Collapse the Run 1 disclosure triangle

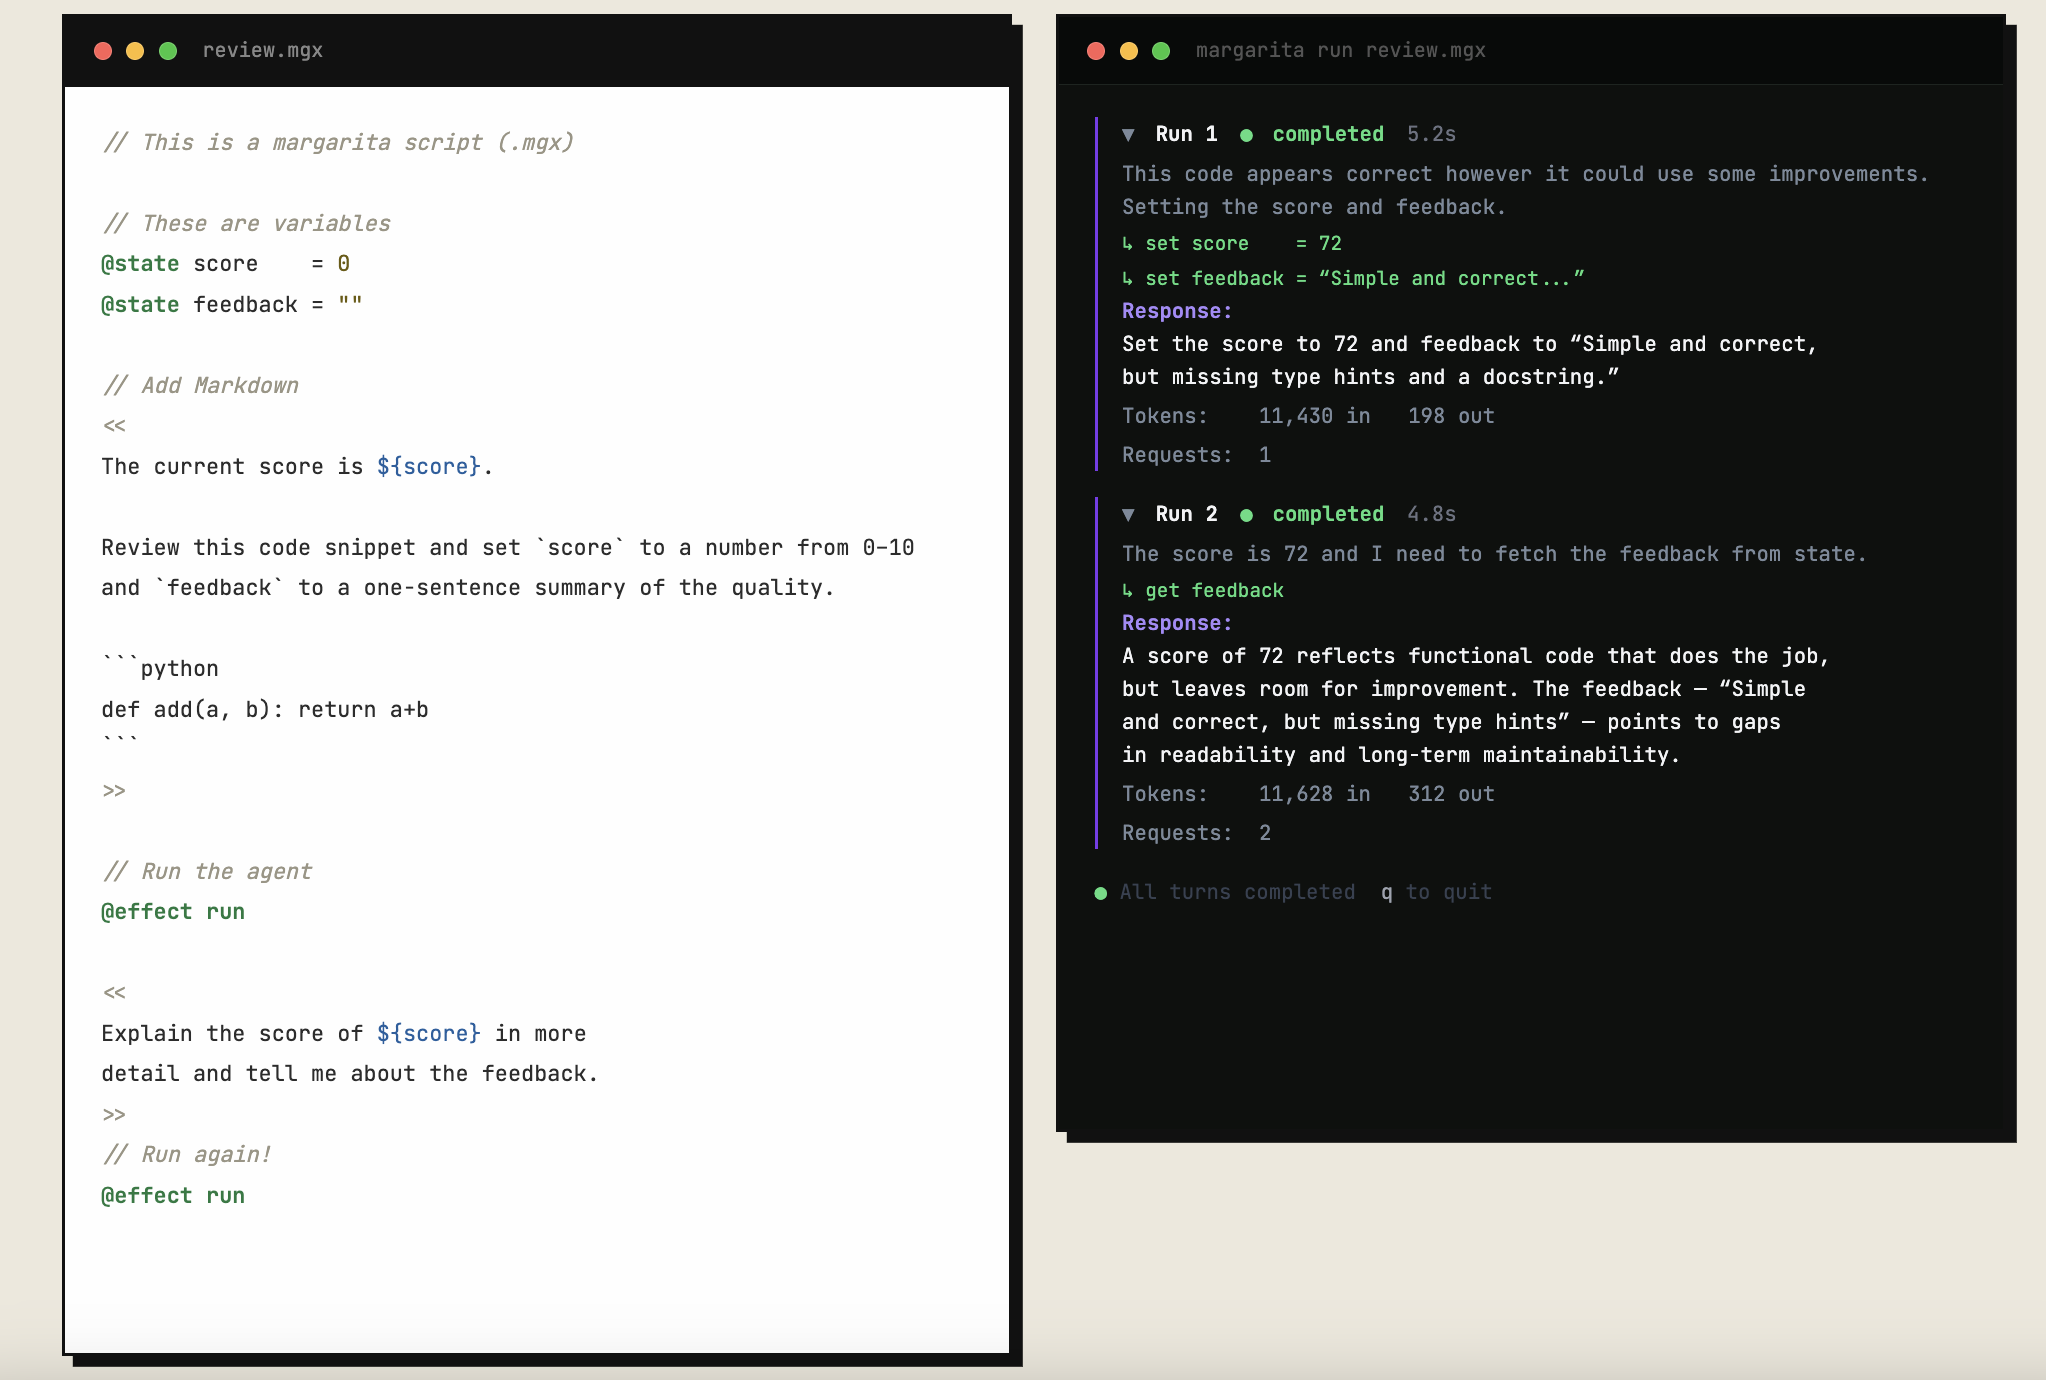(x=1128, y=135)
